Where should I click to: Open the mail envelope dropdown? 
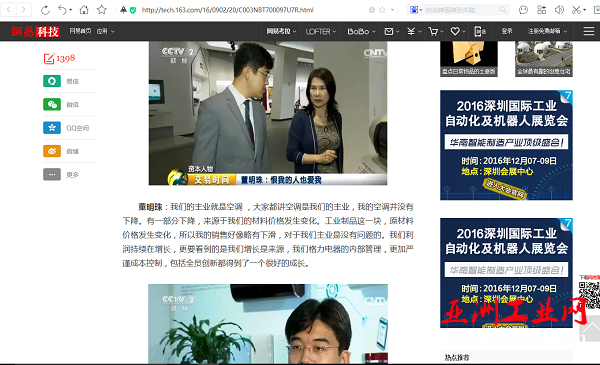(391, 31)
